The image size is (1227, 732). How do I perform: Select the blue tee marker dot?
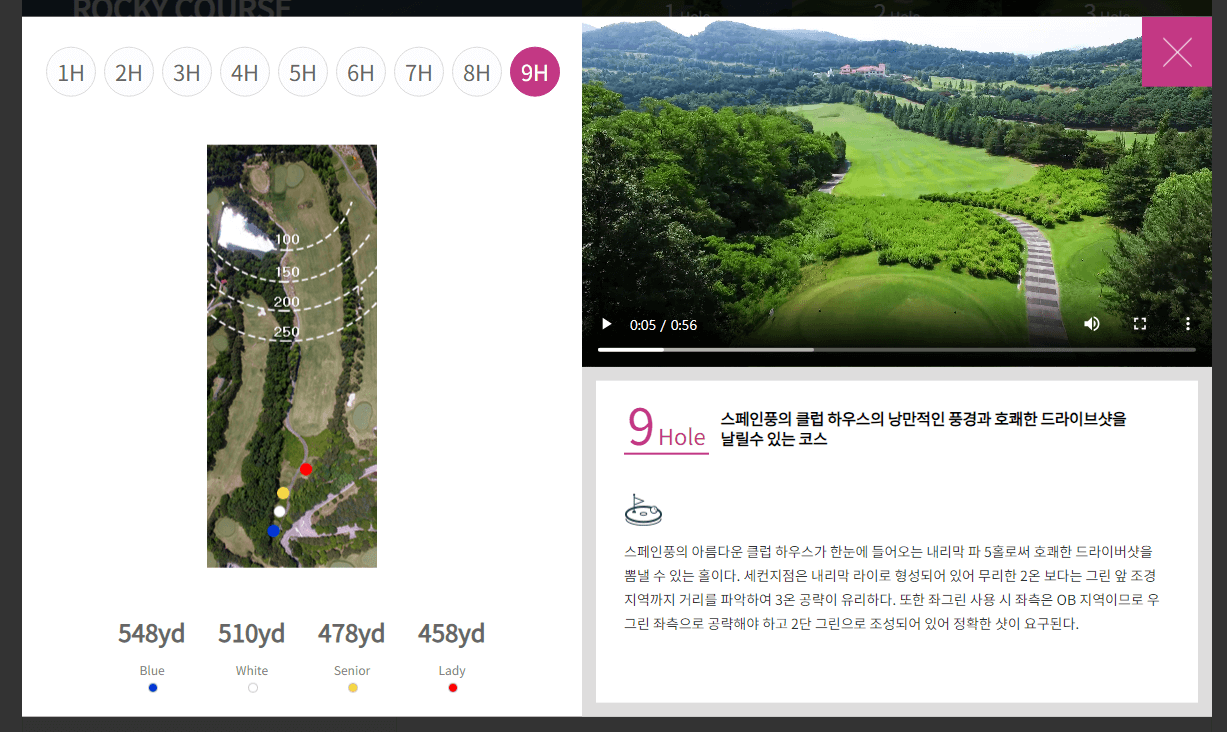click(273, 530)
